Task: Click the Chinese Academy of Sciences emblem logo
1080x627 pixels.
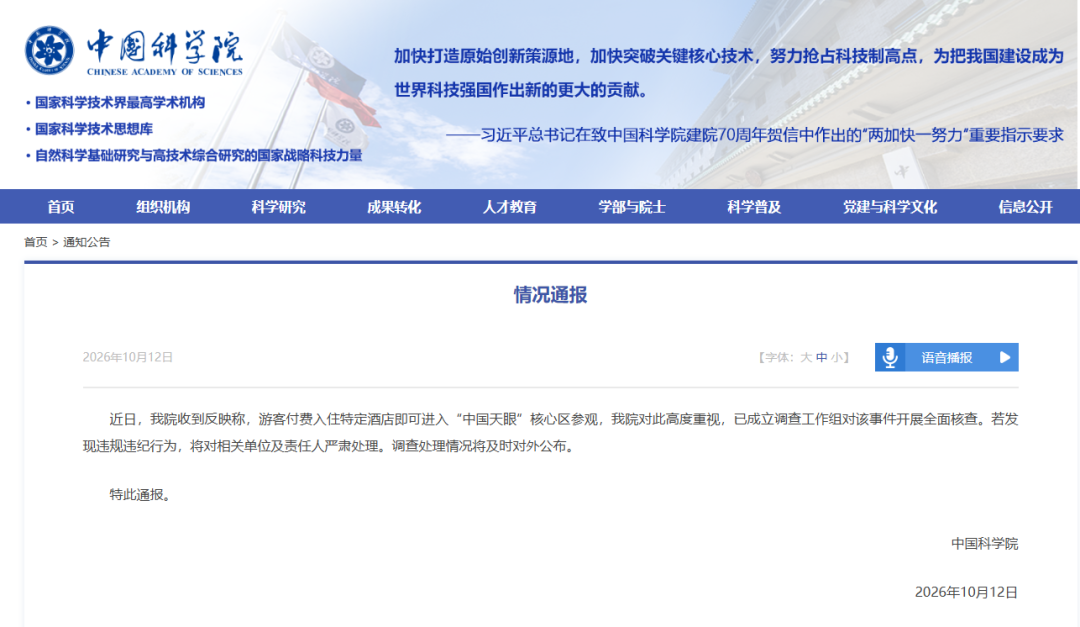Action: (49, 50)
